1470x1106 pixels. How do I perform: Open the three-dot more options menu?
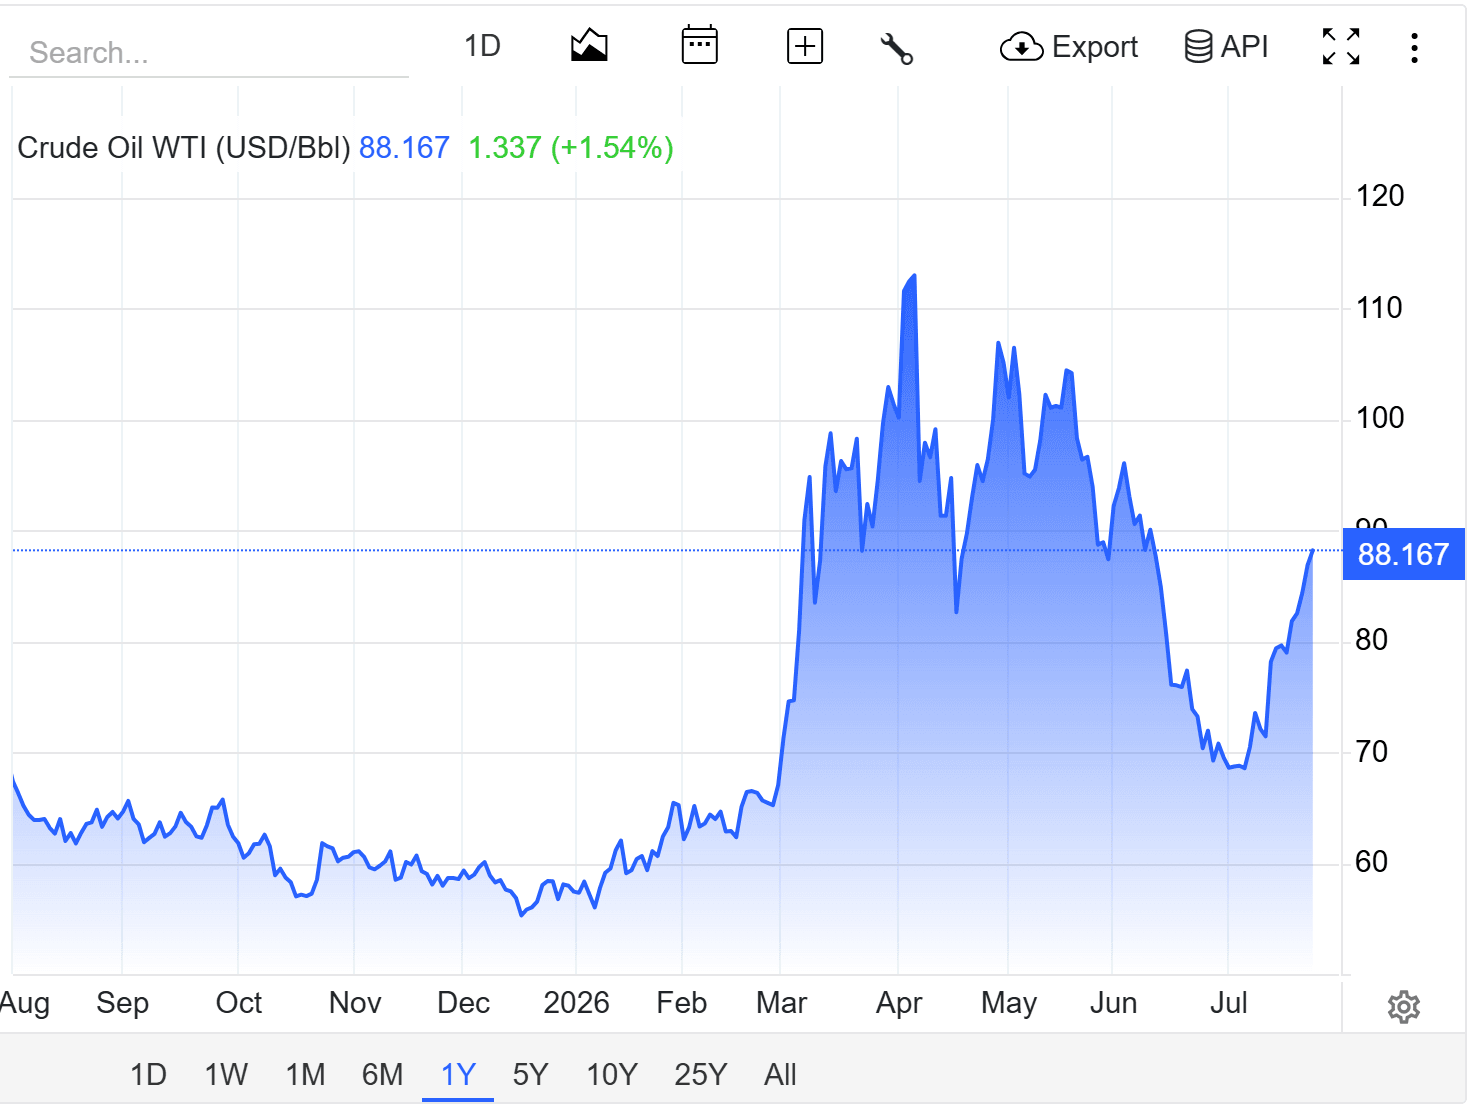(x=1414, y=47)
